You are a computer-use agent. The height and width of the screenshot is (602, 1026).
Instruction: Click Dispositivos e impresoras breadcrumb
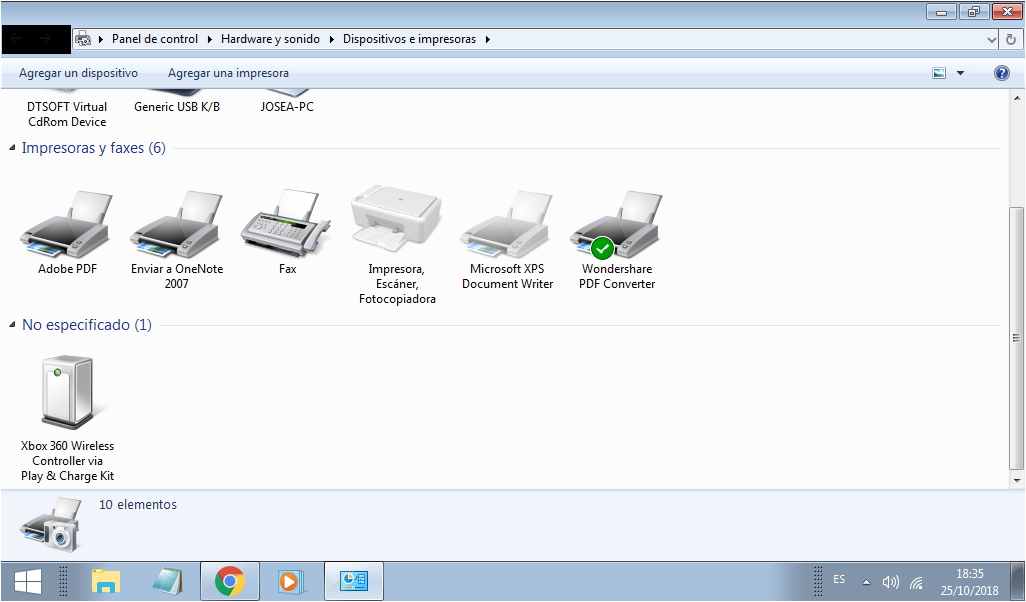[x=410, y=39]
